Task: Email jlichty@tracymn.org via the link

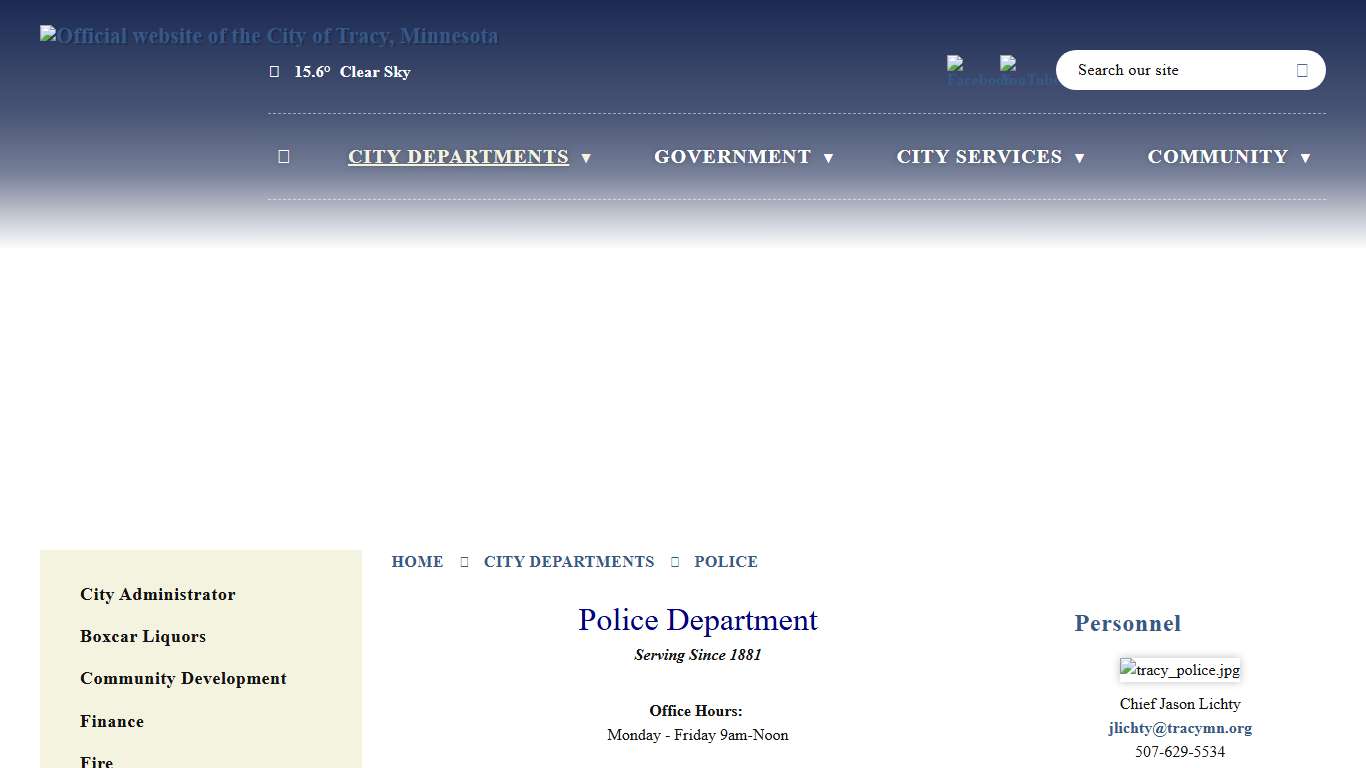Action: [x=1180, y=728]
